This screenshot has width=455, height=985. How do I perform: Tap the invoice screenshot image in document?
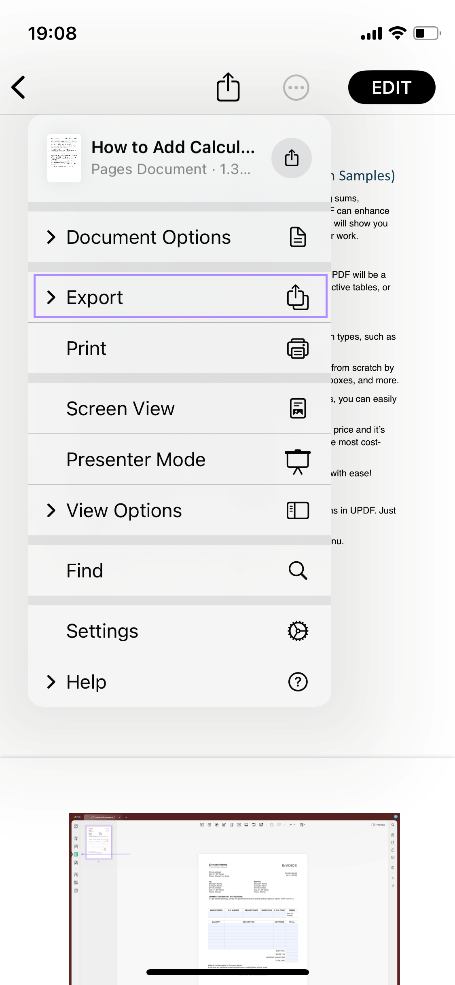[x=234, y=899]
